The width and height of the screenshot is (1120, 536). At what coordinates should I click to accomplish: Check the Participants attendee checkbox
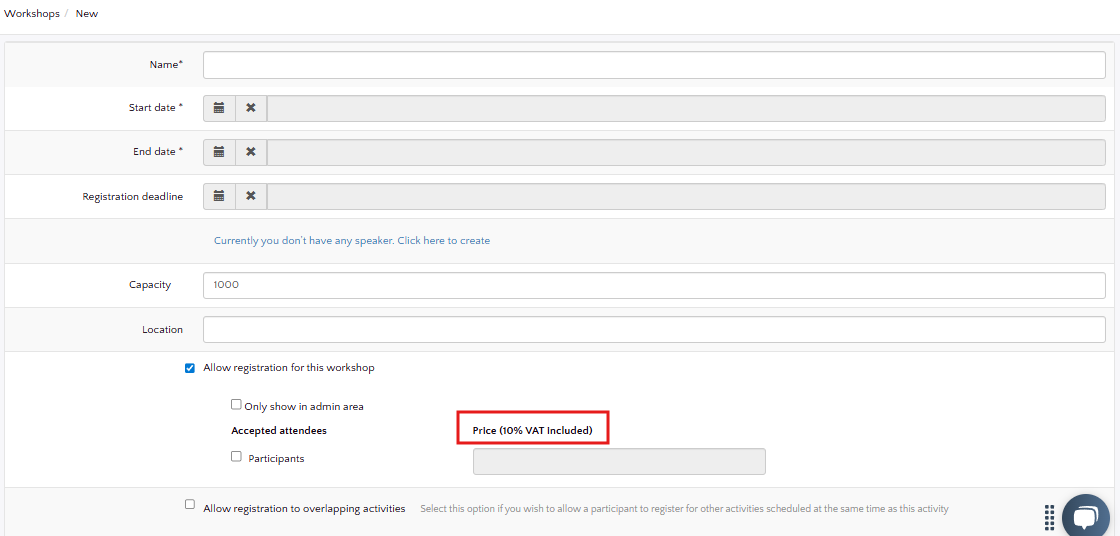pos(236,456)
